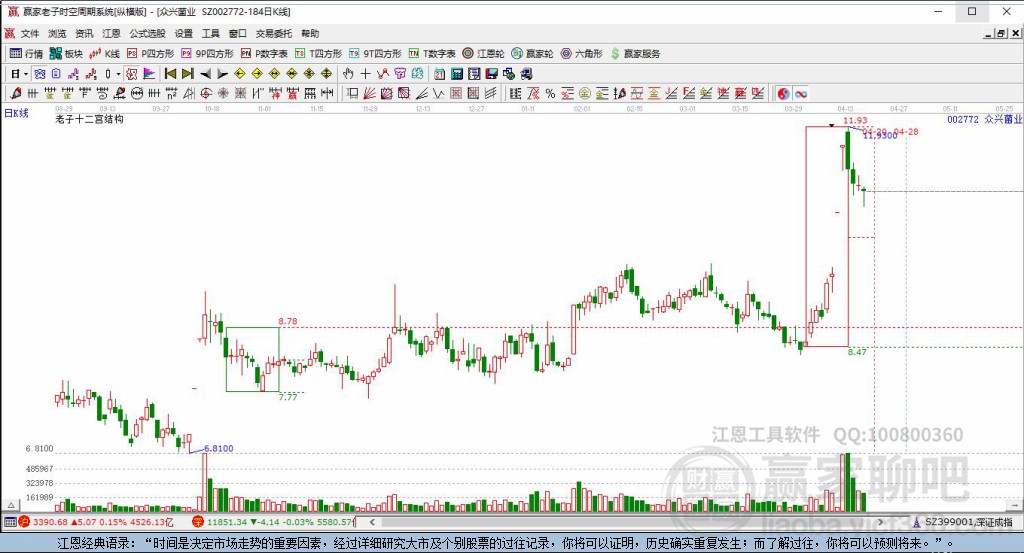Select the hand pan tool

click(348, 74)
